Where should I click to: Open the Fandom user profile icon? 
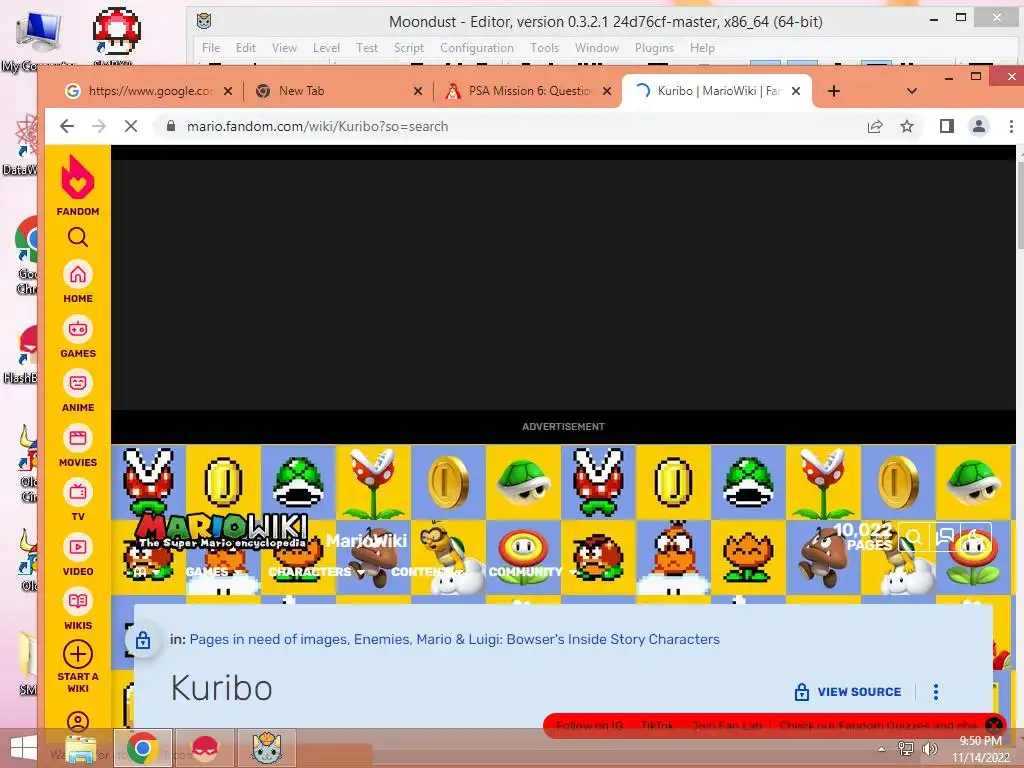click(78, 721)
